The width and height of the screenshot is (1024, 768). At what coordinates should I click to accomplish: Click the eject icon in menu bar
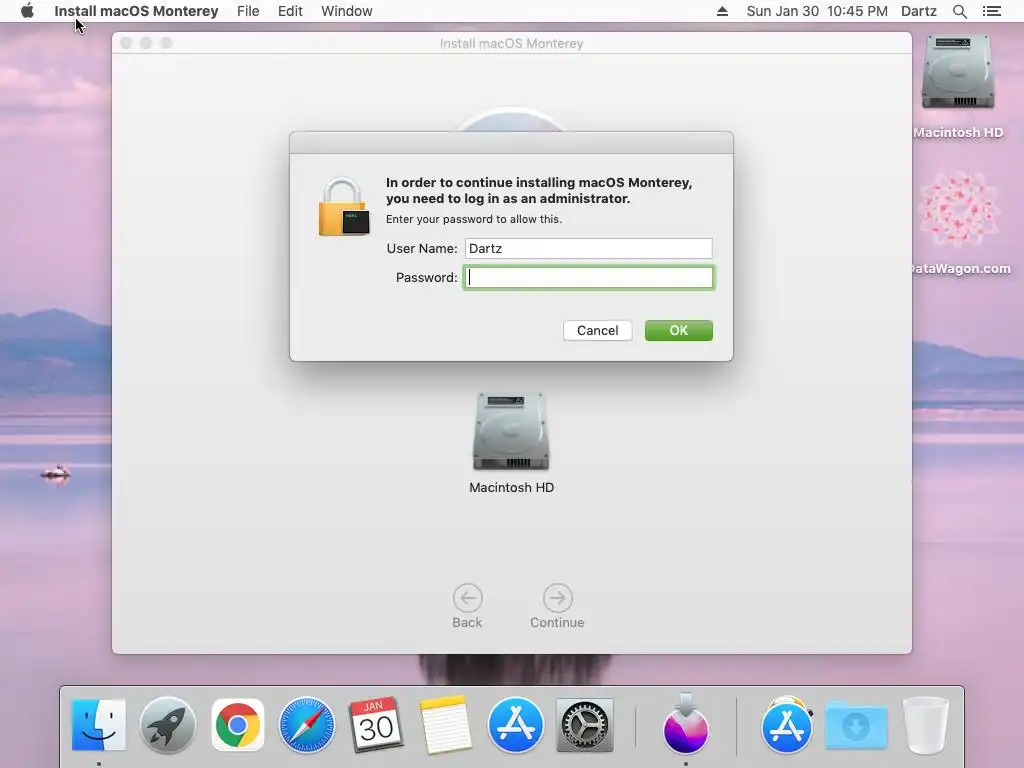pyautogui.click(x=722, y=11)
